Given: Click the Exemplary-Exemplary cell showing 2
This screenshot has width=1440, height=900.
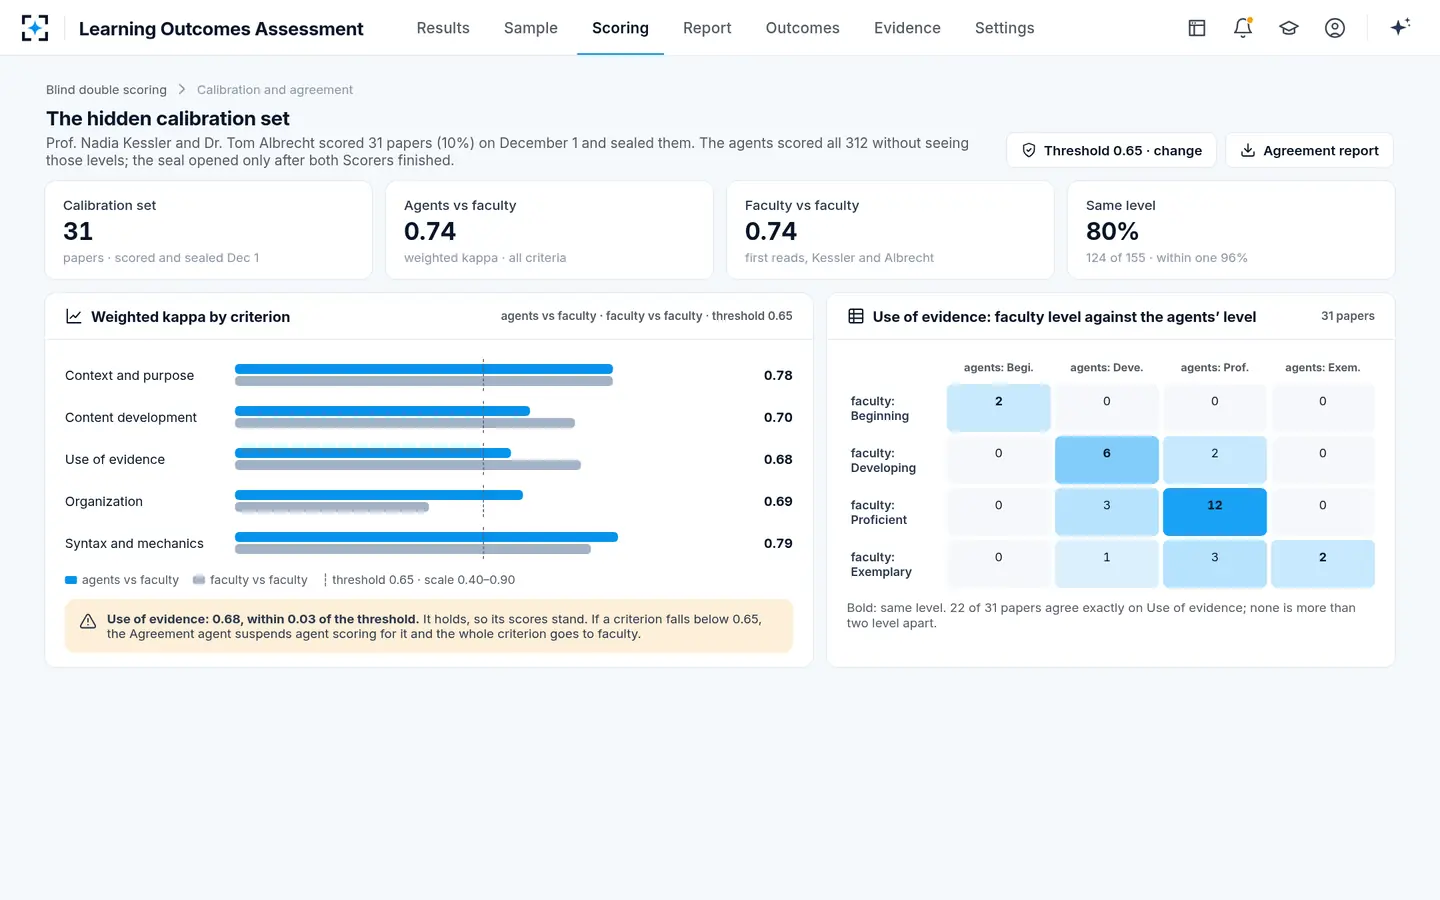Looking at the screenshot, I should (1323, 564).
